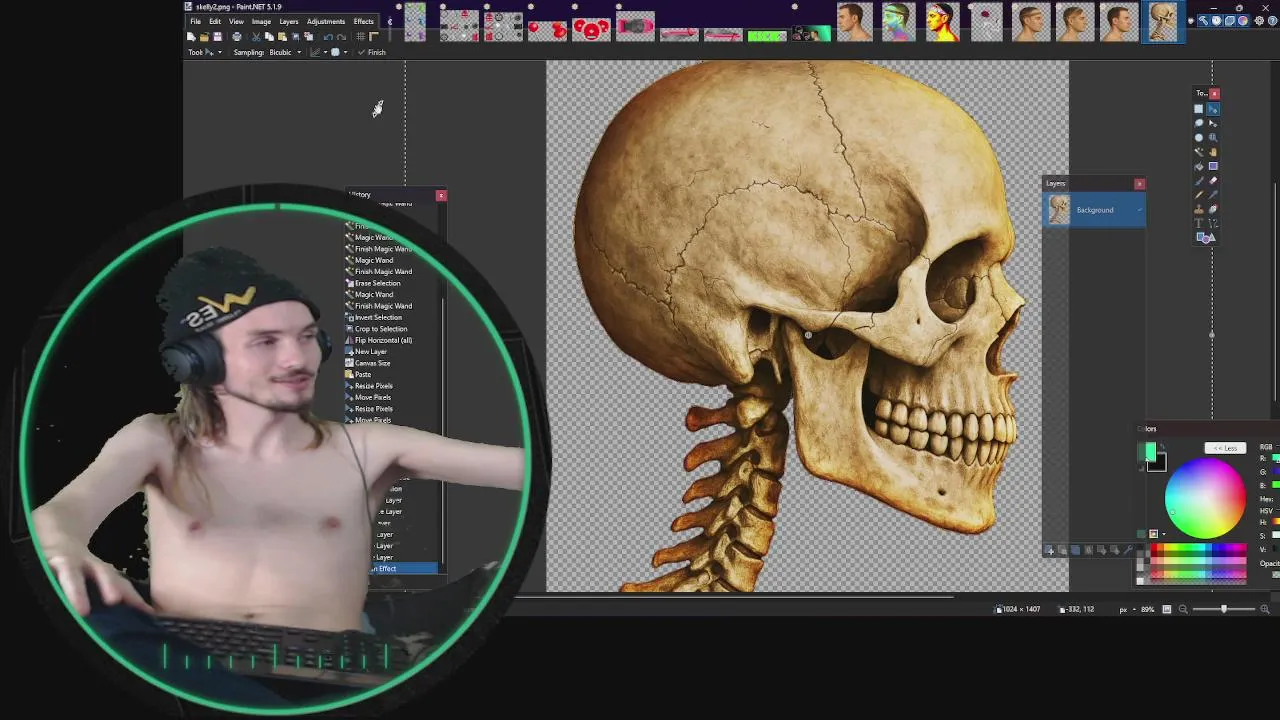1280x720 pixels.
Task: Open the Image menu
Action: [x=261, y=21]
